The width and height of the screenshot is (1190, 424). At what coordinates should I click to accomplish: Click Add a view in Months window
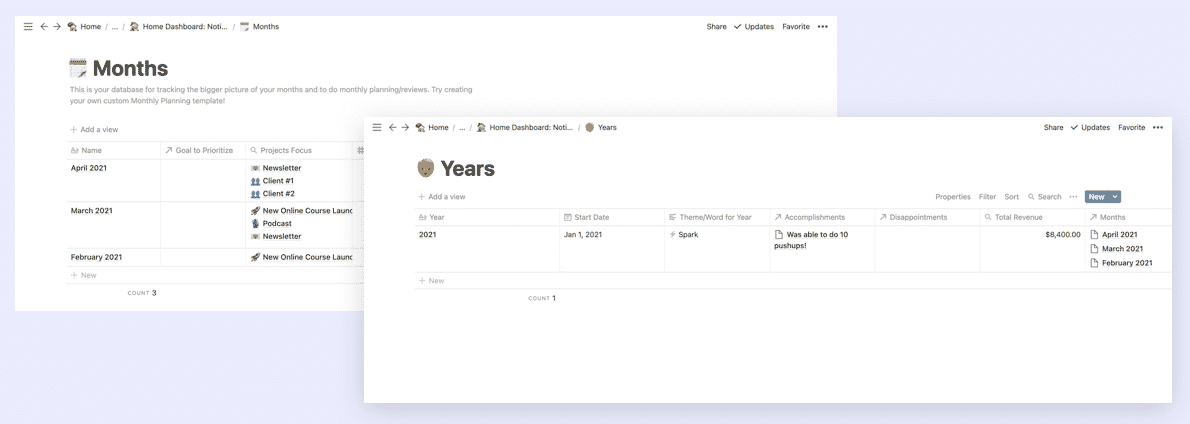(94, 130)
